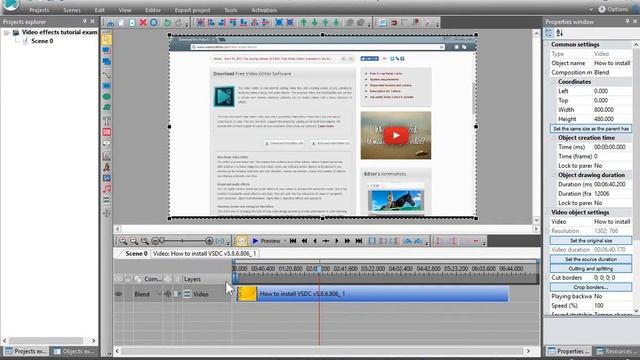This screenshot has height=360, width=640.
Task: Select the Text tool
Action: click(x=107, y=121)
